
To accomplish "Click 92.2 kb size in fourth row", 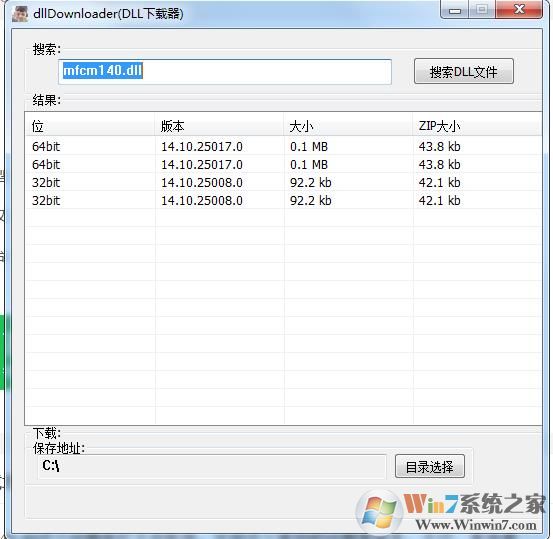I will tap(311, 200).
